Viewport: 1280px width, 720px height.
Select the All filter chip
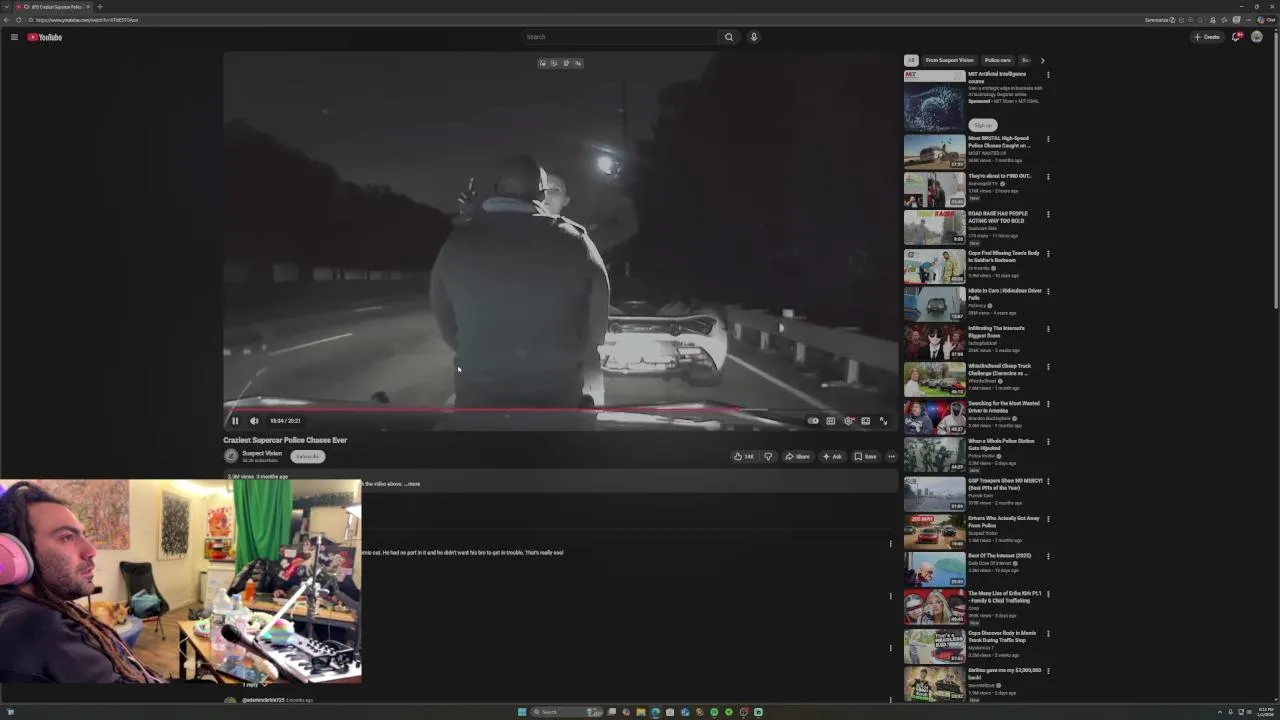pos(911,60)
